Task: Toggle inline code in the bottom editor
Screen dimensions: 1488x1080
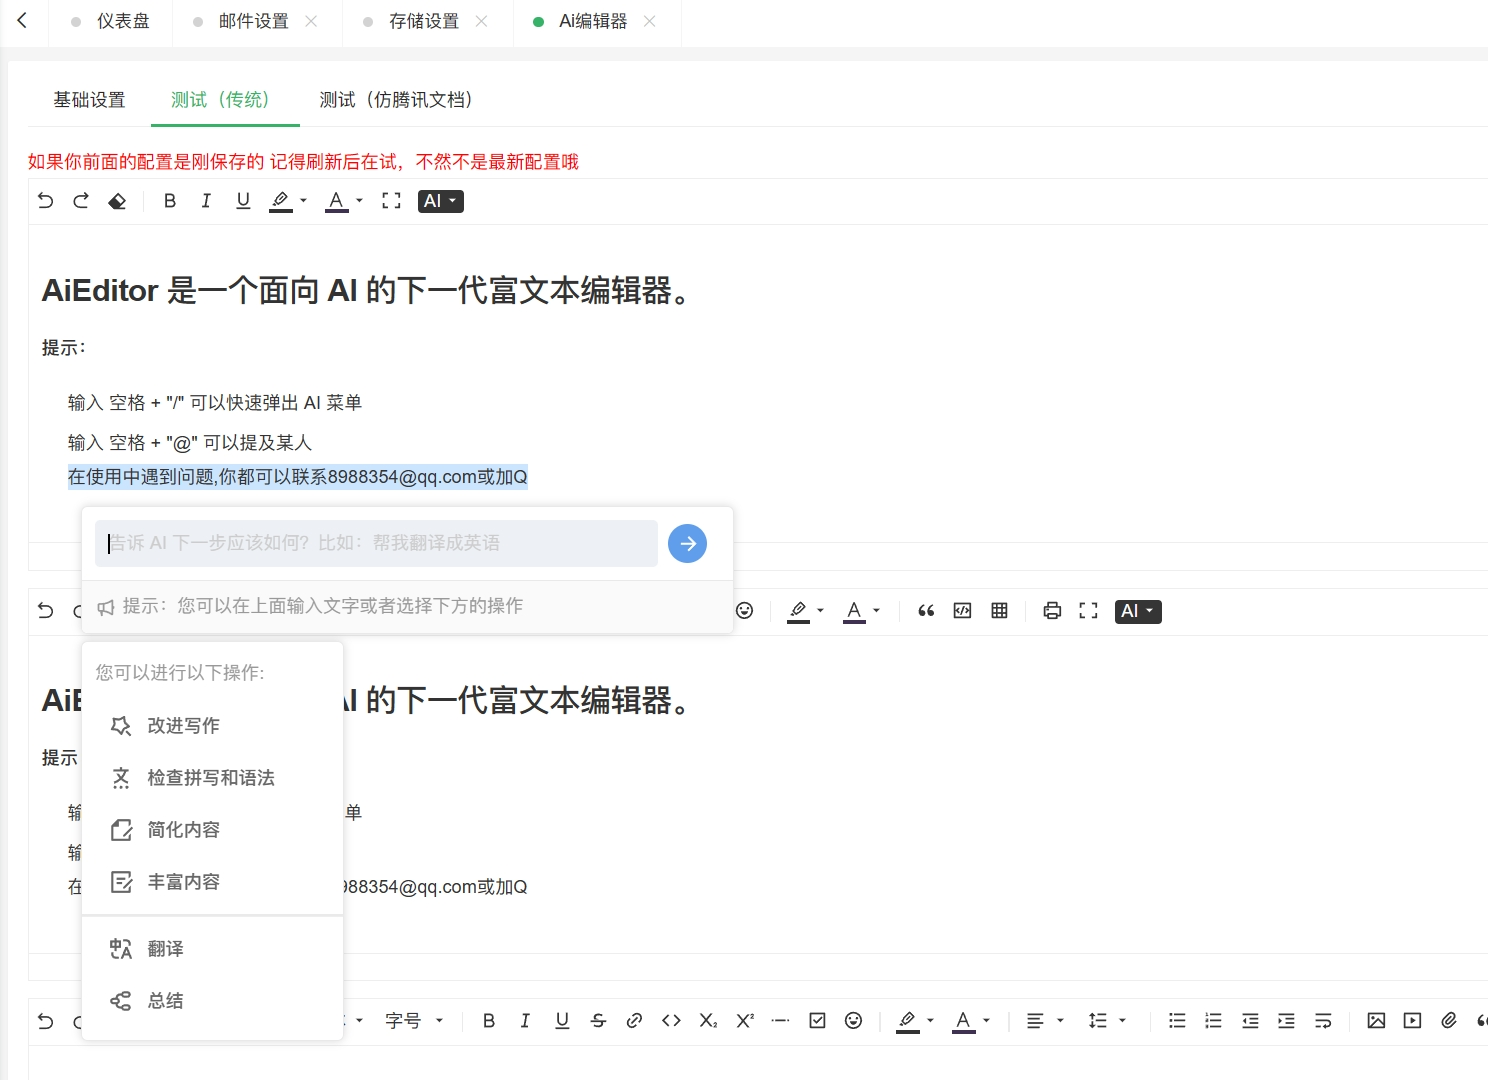Action: click(x=671, y=1021)
